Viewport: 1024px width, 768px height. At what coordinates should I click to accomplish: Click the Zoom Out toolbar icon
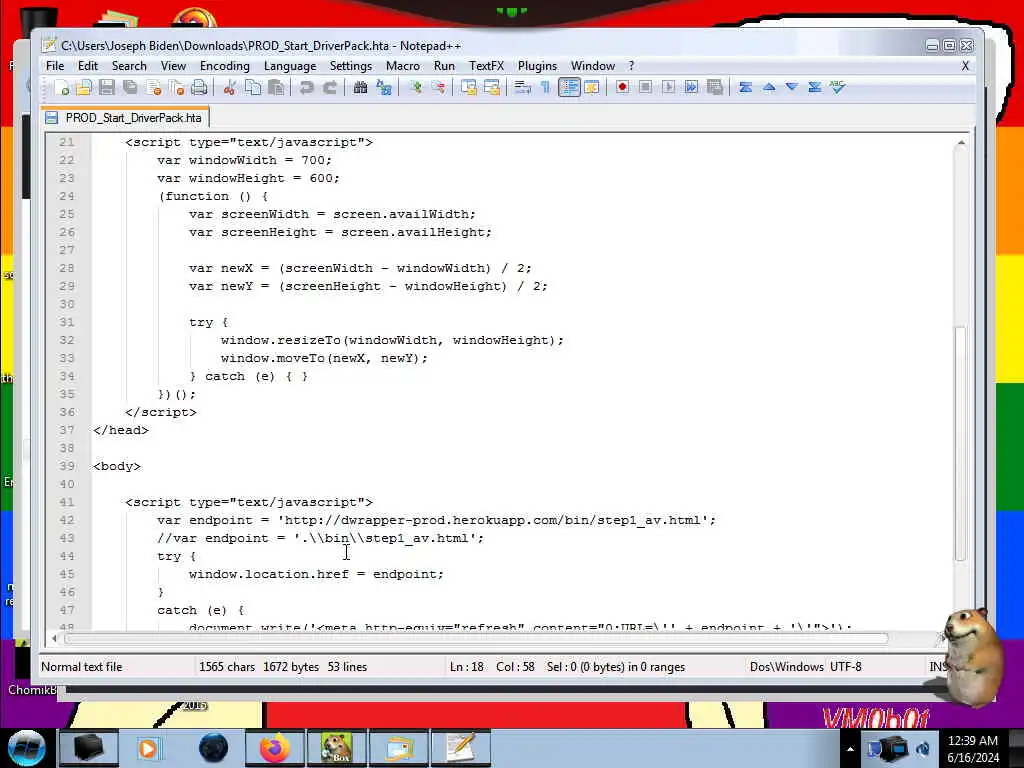438,88
